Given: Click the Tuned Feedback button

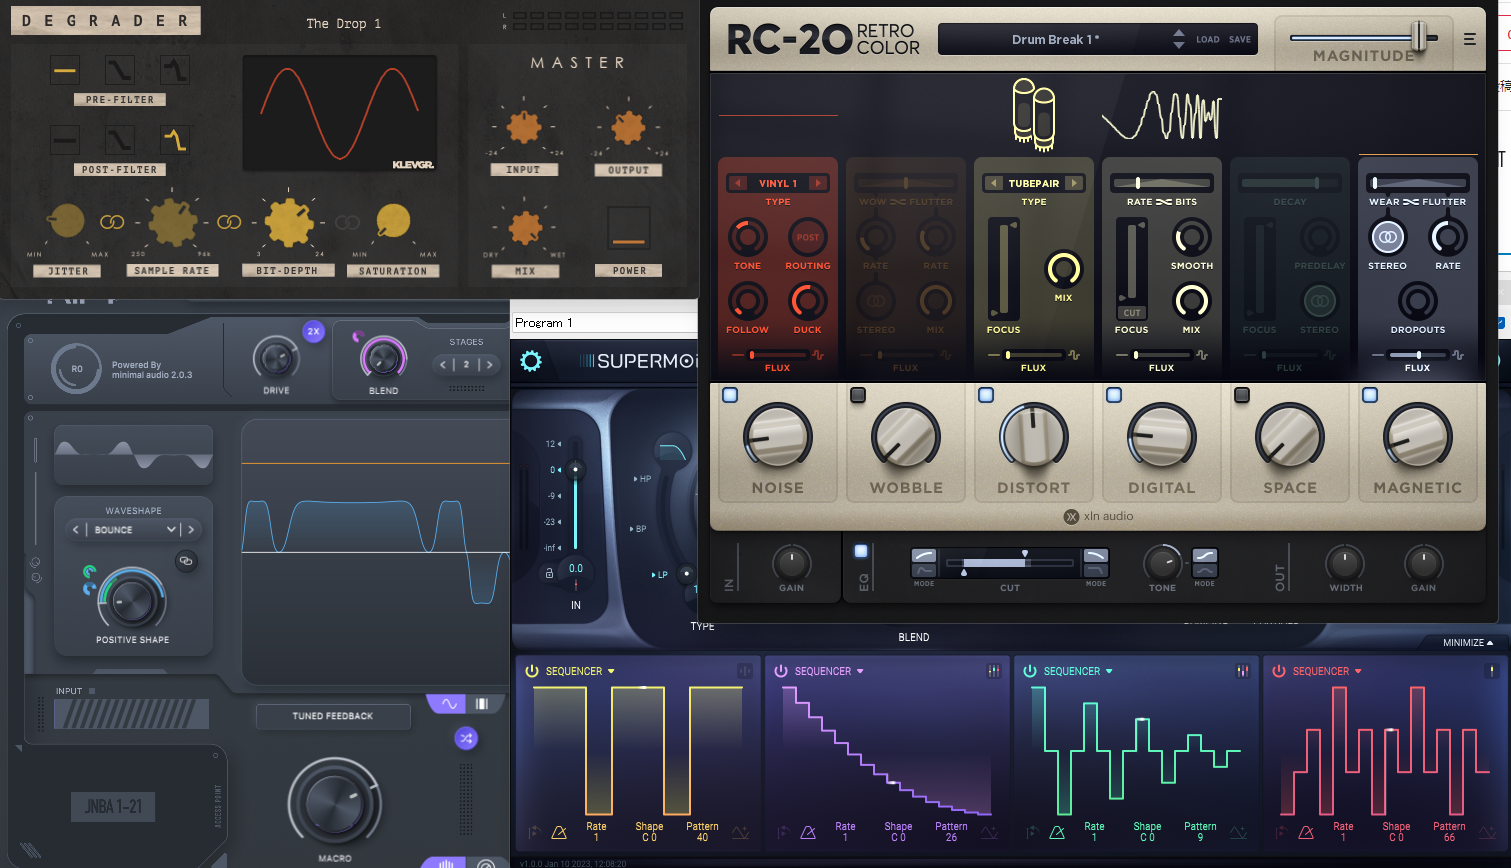Looking at the screenshot, I should point(333,716).
